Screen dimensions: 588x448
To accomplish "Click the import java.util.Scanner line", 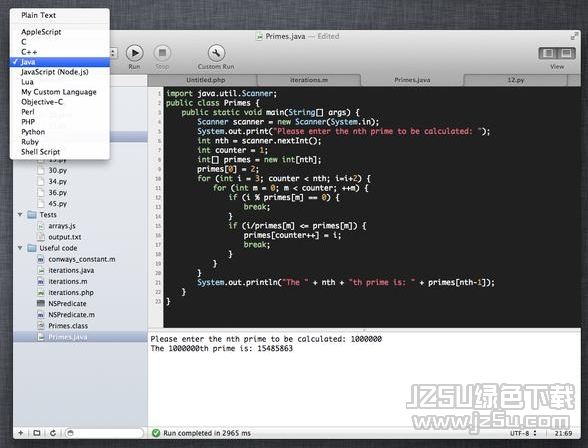I will (x=221, y=94).
